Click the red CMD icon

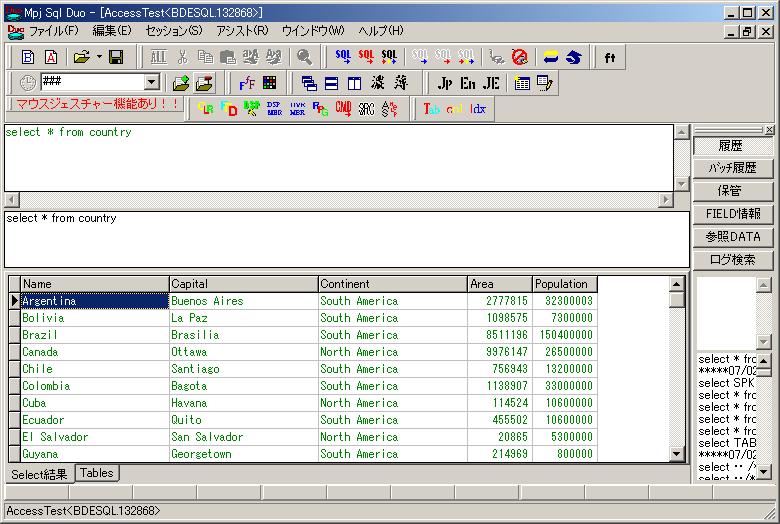click(343, 108)
